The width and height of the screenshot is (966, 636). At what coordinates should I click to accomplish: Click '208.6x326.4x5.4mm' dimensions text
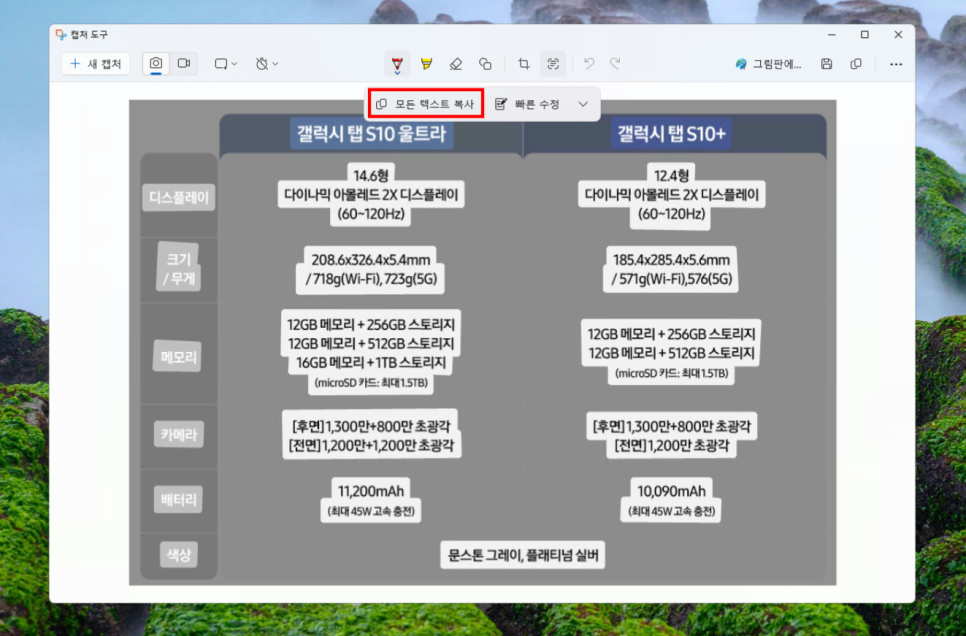371,259
